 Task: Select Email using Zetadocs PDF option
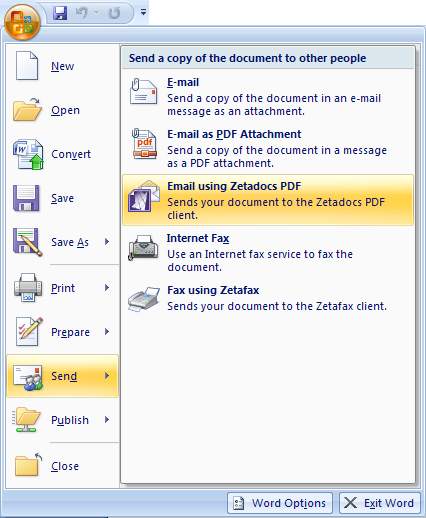[x=268, y=200]
